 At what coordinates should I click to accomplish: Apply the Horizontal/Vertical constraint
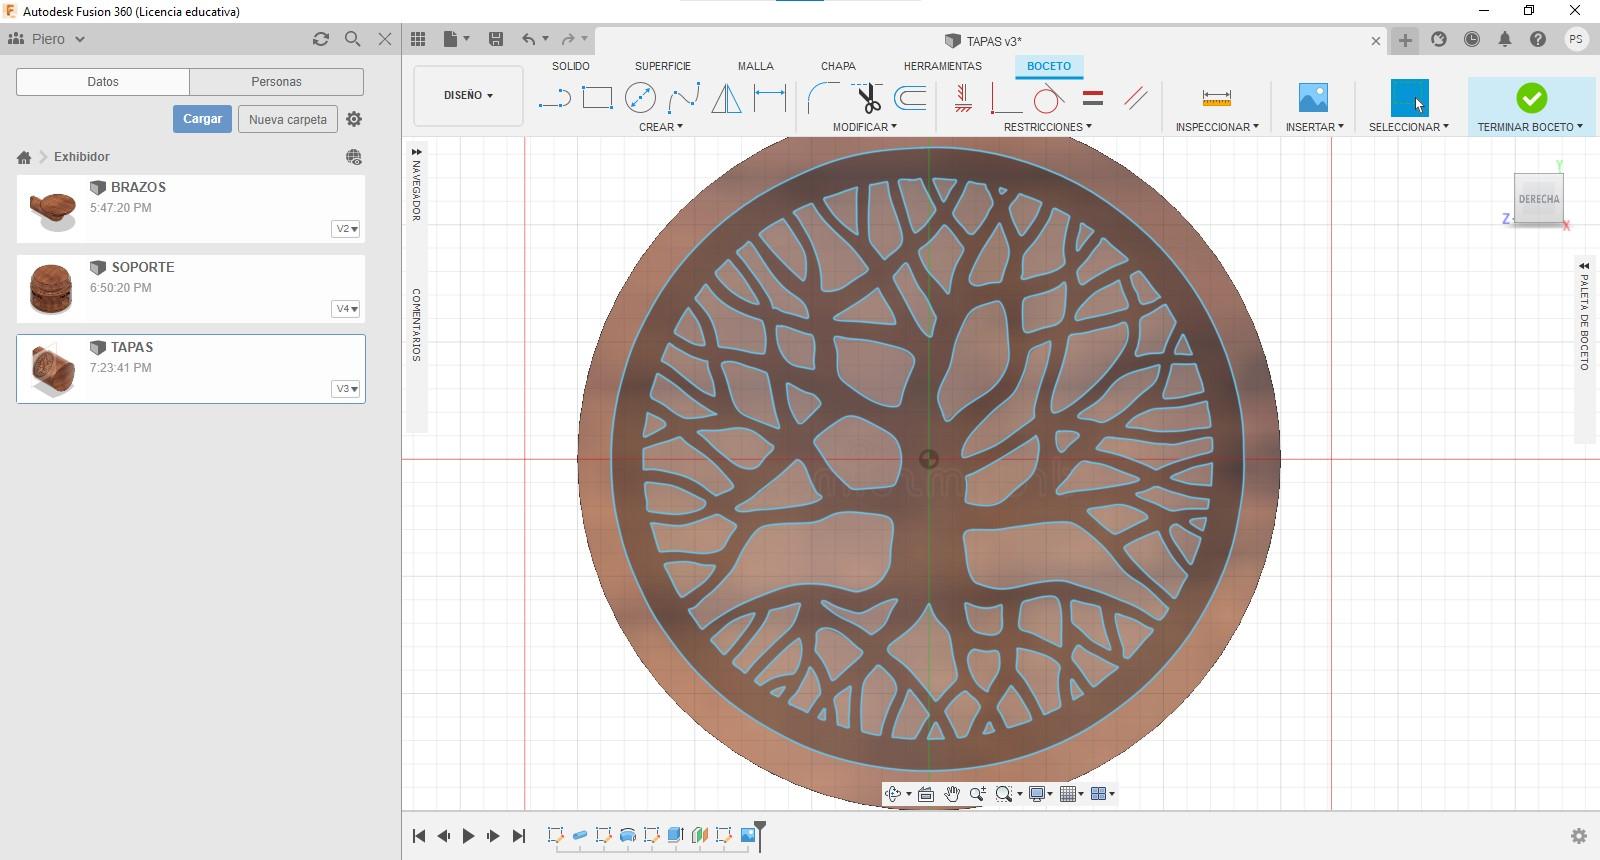(x=963, y=98)
